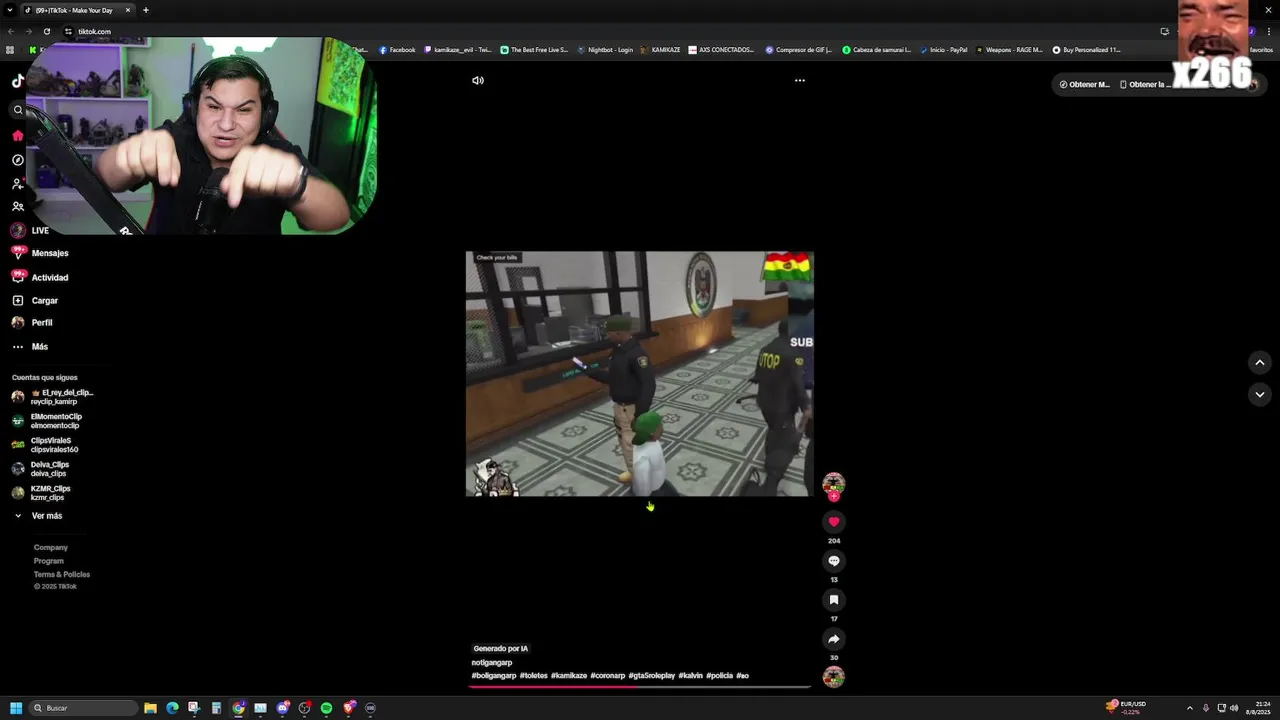Viewport: 1280px width, 720px height.
Task: Open the Following sidebar icon
Action: coord(17,184)
